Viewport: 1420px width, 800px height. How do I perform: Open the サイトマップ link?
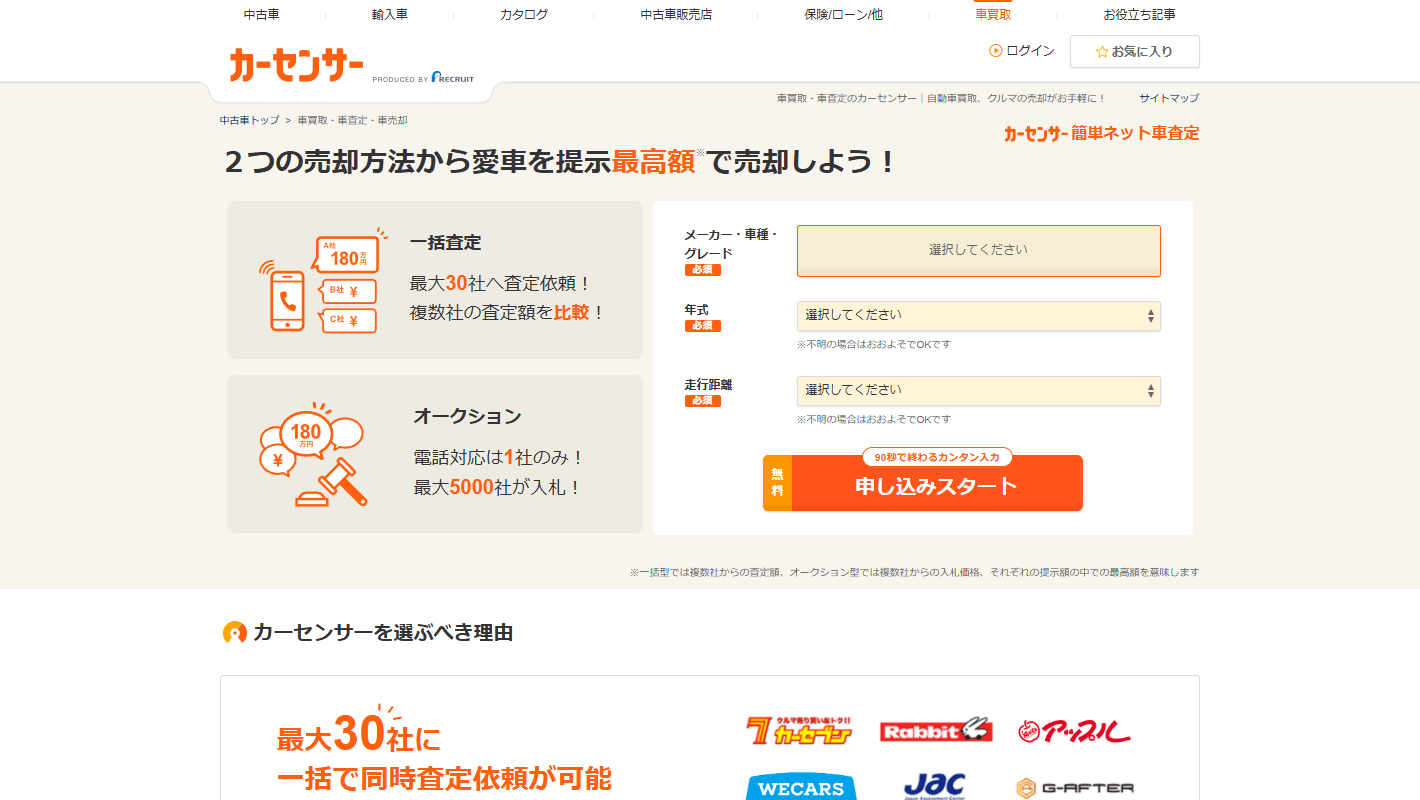pyautogui.click(x=1169, y=98)
